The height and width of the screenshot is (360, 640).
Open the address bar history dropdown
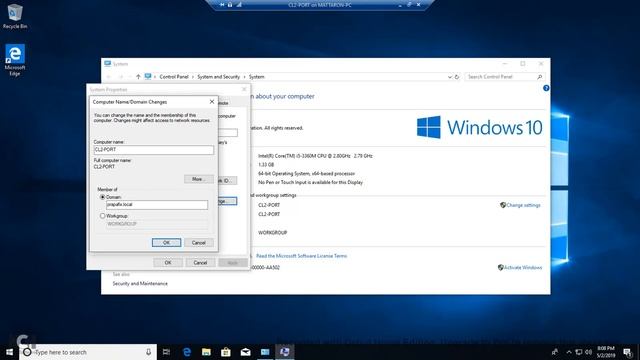coord(449,77)
